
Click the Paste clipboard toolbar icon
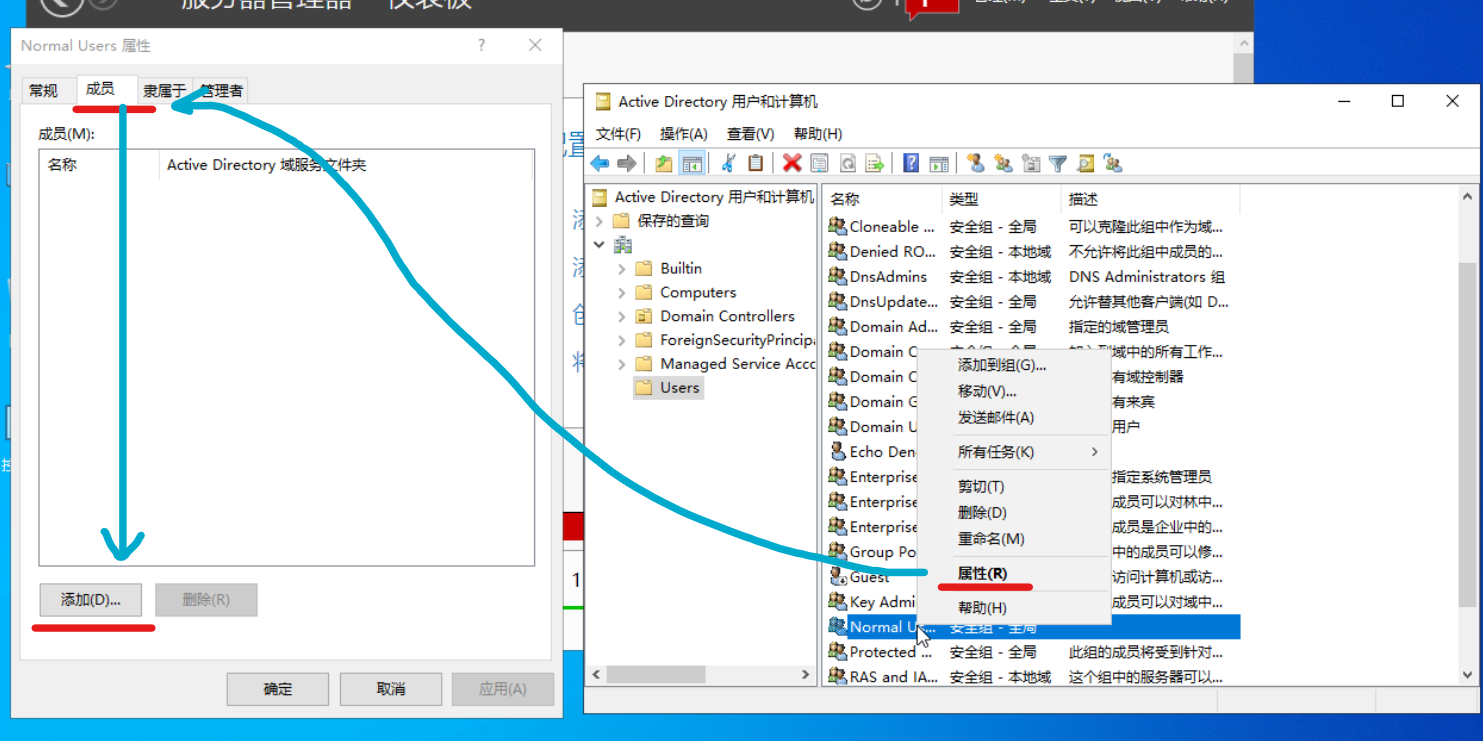point(756,163)
